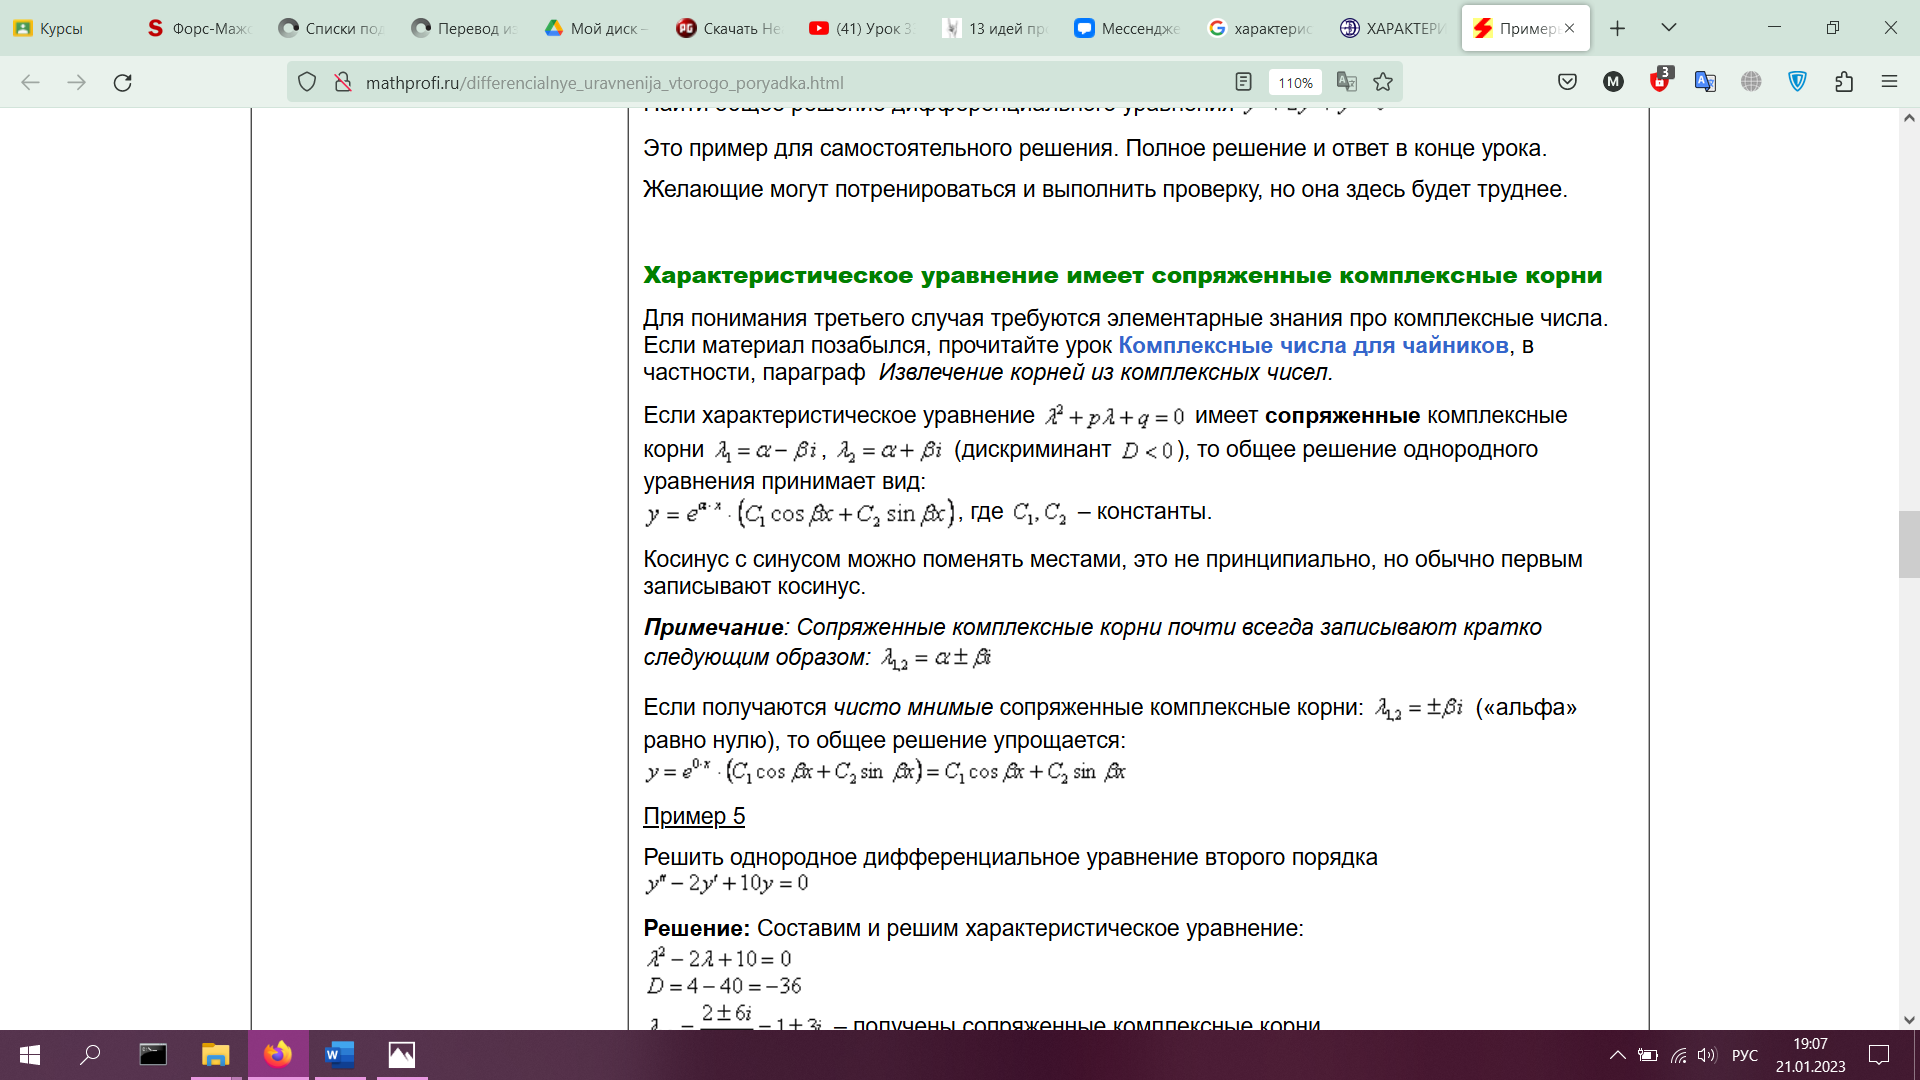The image size is (1920, 1080).
Task: Show site security info via crossed lock icon
Action: click(342, 82)
